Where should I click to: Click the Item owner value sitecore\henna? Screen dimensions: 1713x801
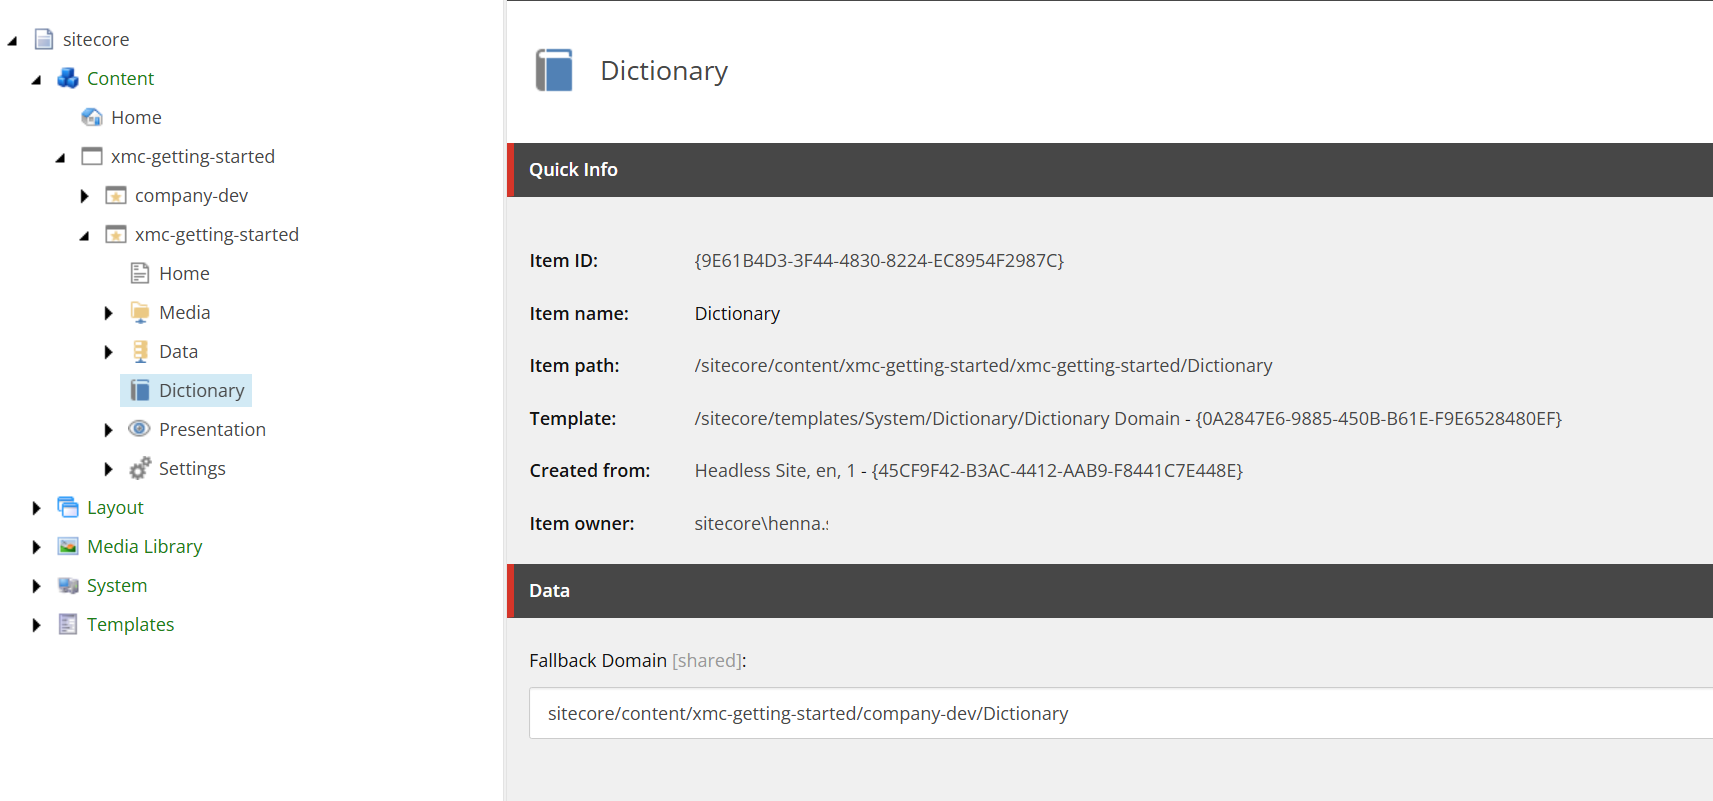point(761,523)
